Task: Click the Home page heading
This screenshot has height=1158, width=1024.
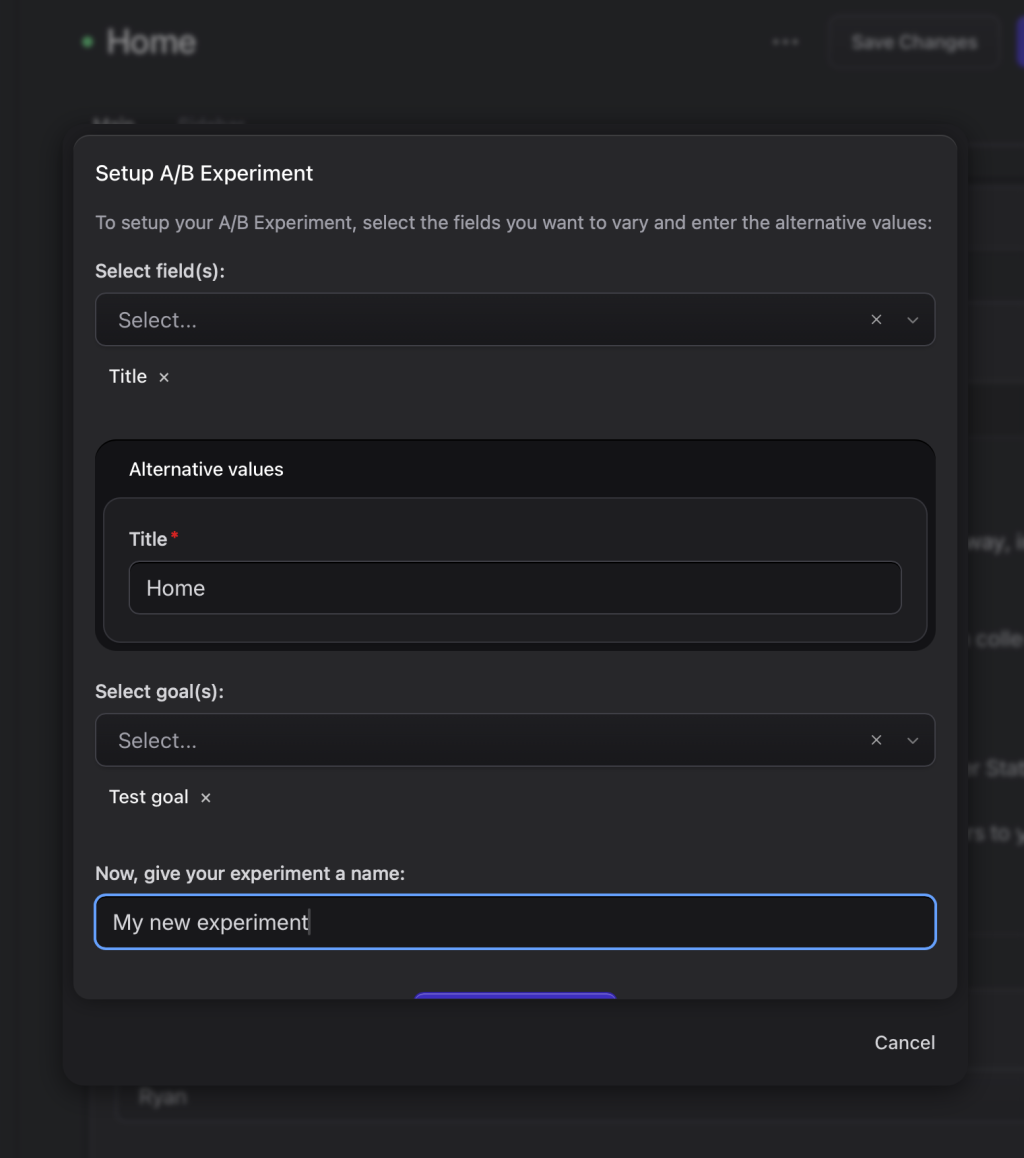Action: click(151, 42)
